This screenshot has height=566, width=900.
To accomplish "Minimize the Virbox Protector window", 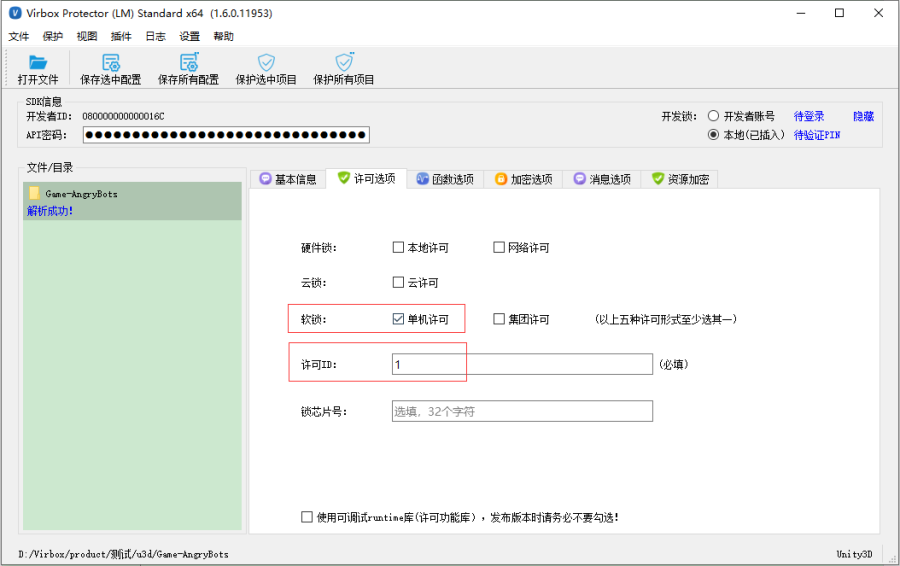I will [801, 13].
